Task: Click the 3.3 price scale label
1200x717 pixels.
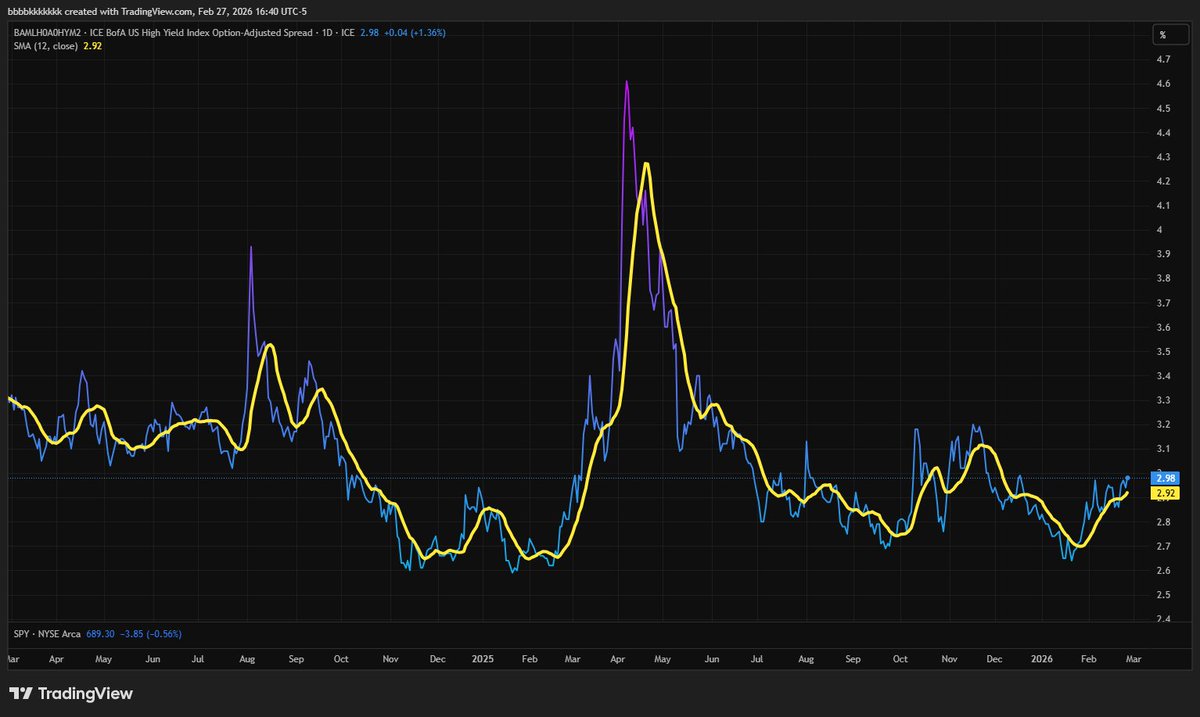Action: coord(1163,401)
